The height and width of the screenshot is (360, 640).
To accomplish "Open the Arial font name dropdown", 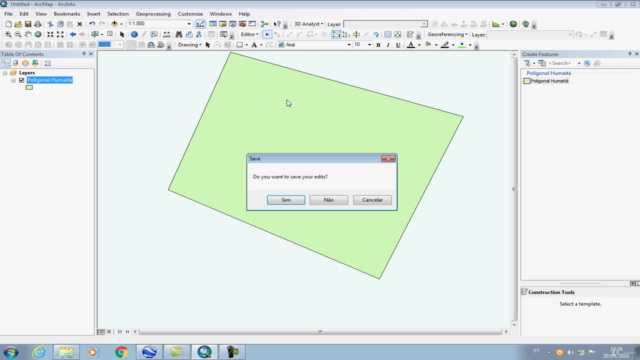I will (349, 45).
